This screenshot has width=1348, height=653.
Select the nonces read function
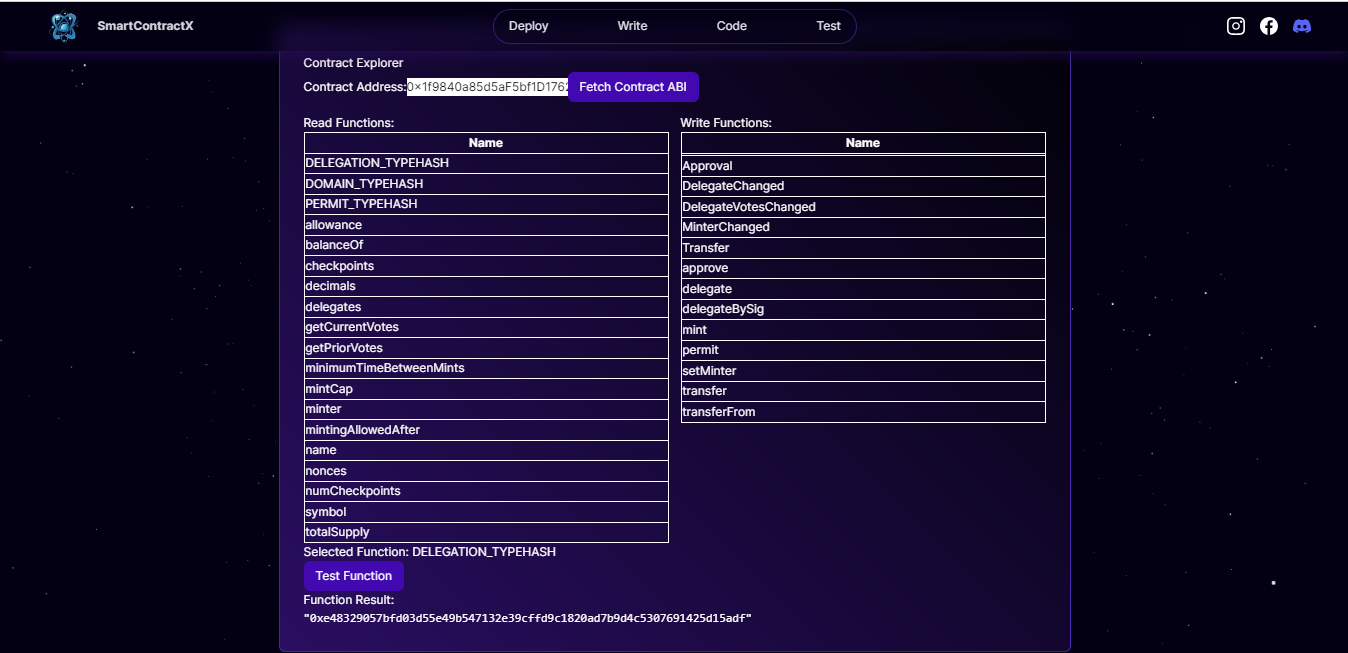tap(486, 471)
